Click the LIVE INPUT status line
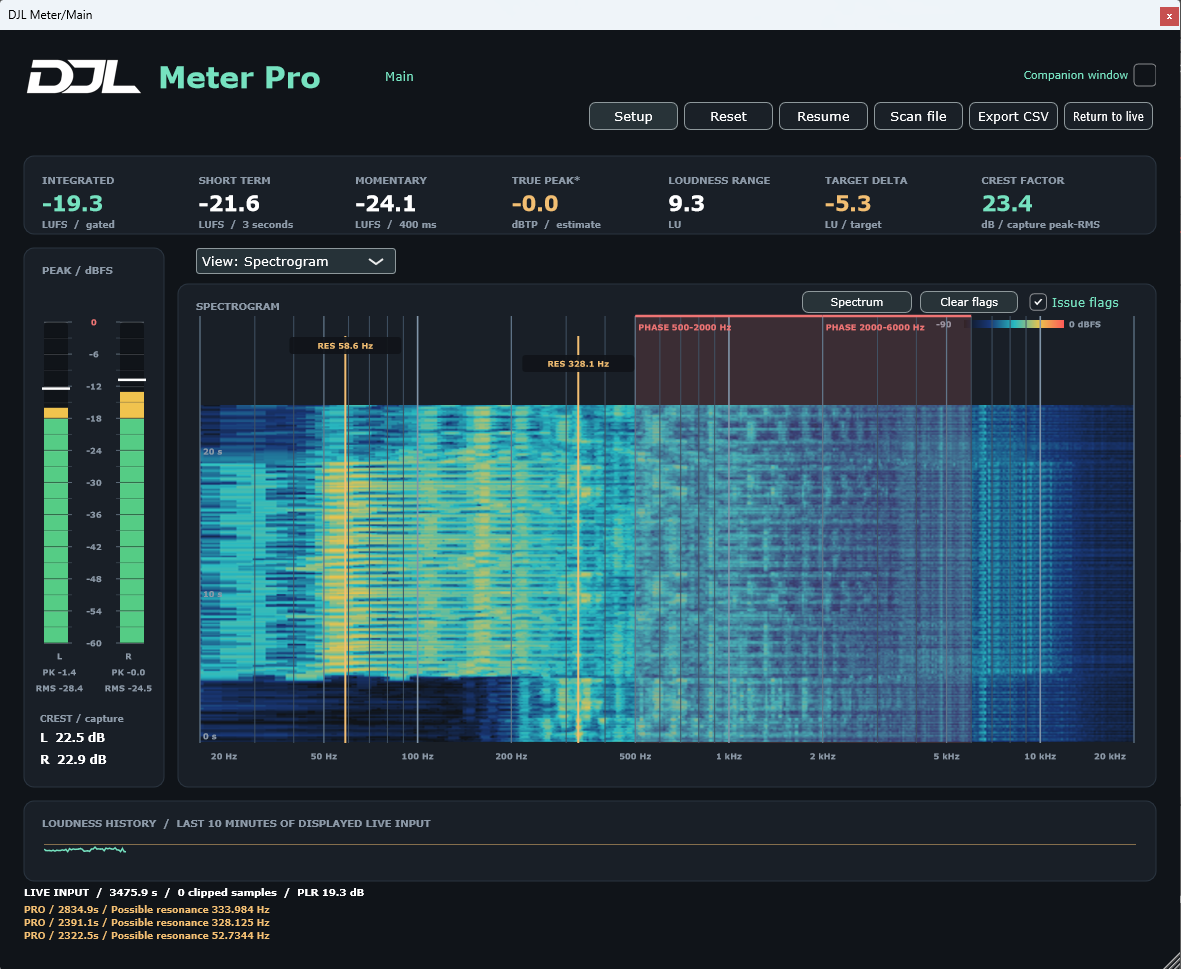 [x=194, y=892]
